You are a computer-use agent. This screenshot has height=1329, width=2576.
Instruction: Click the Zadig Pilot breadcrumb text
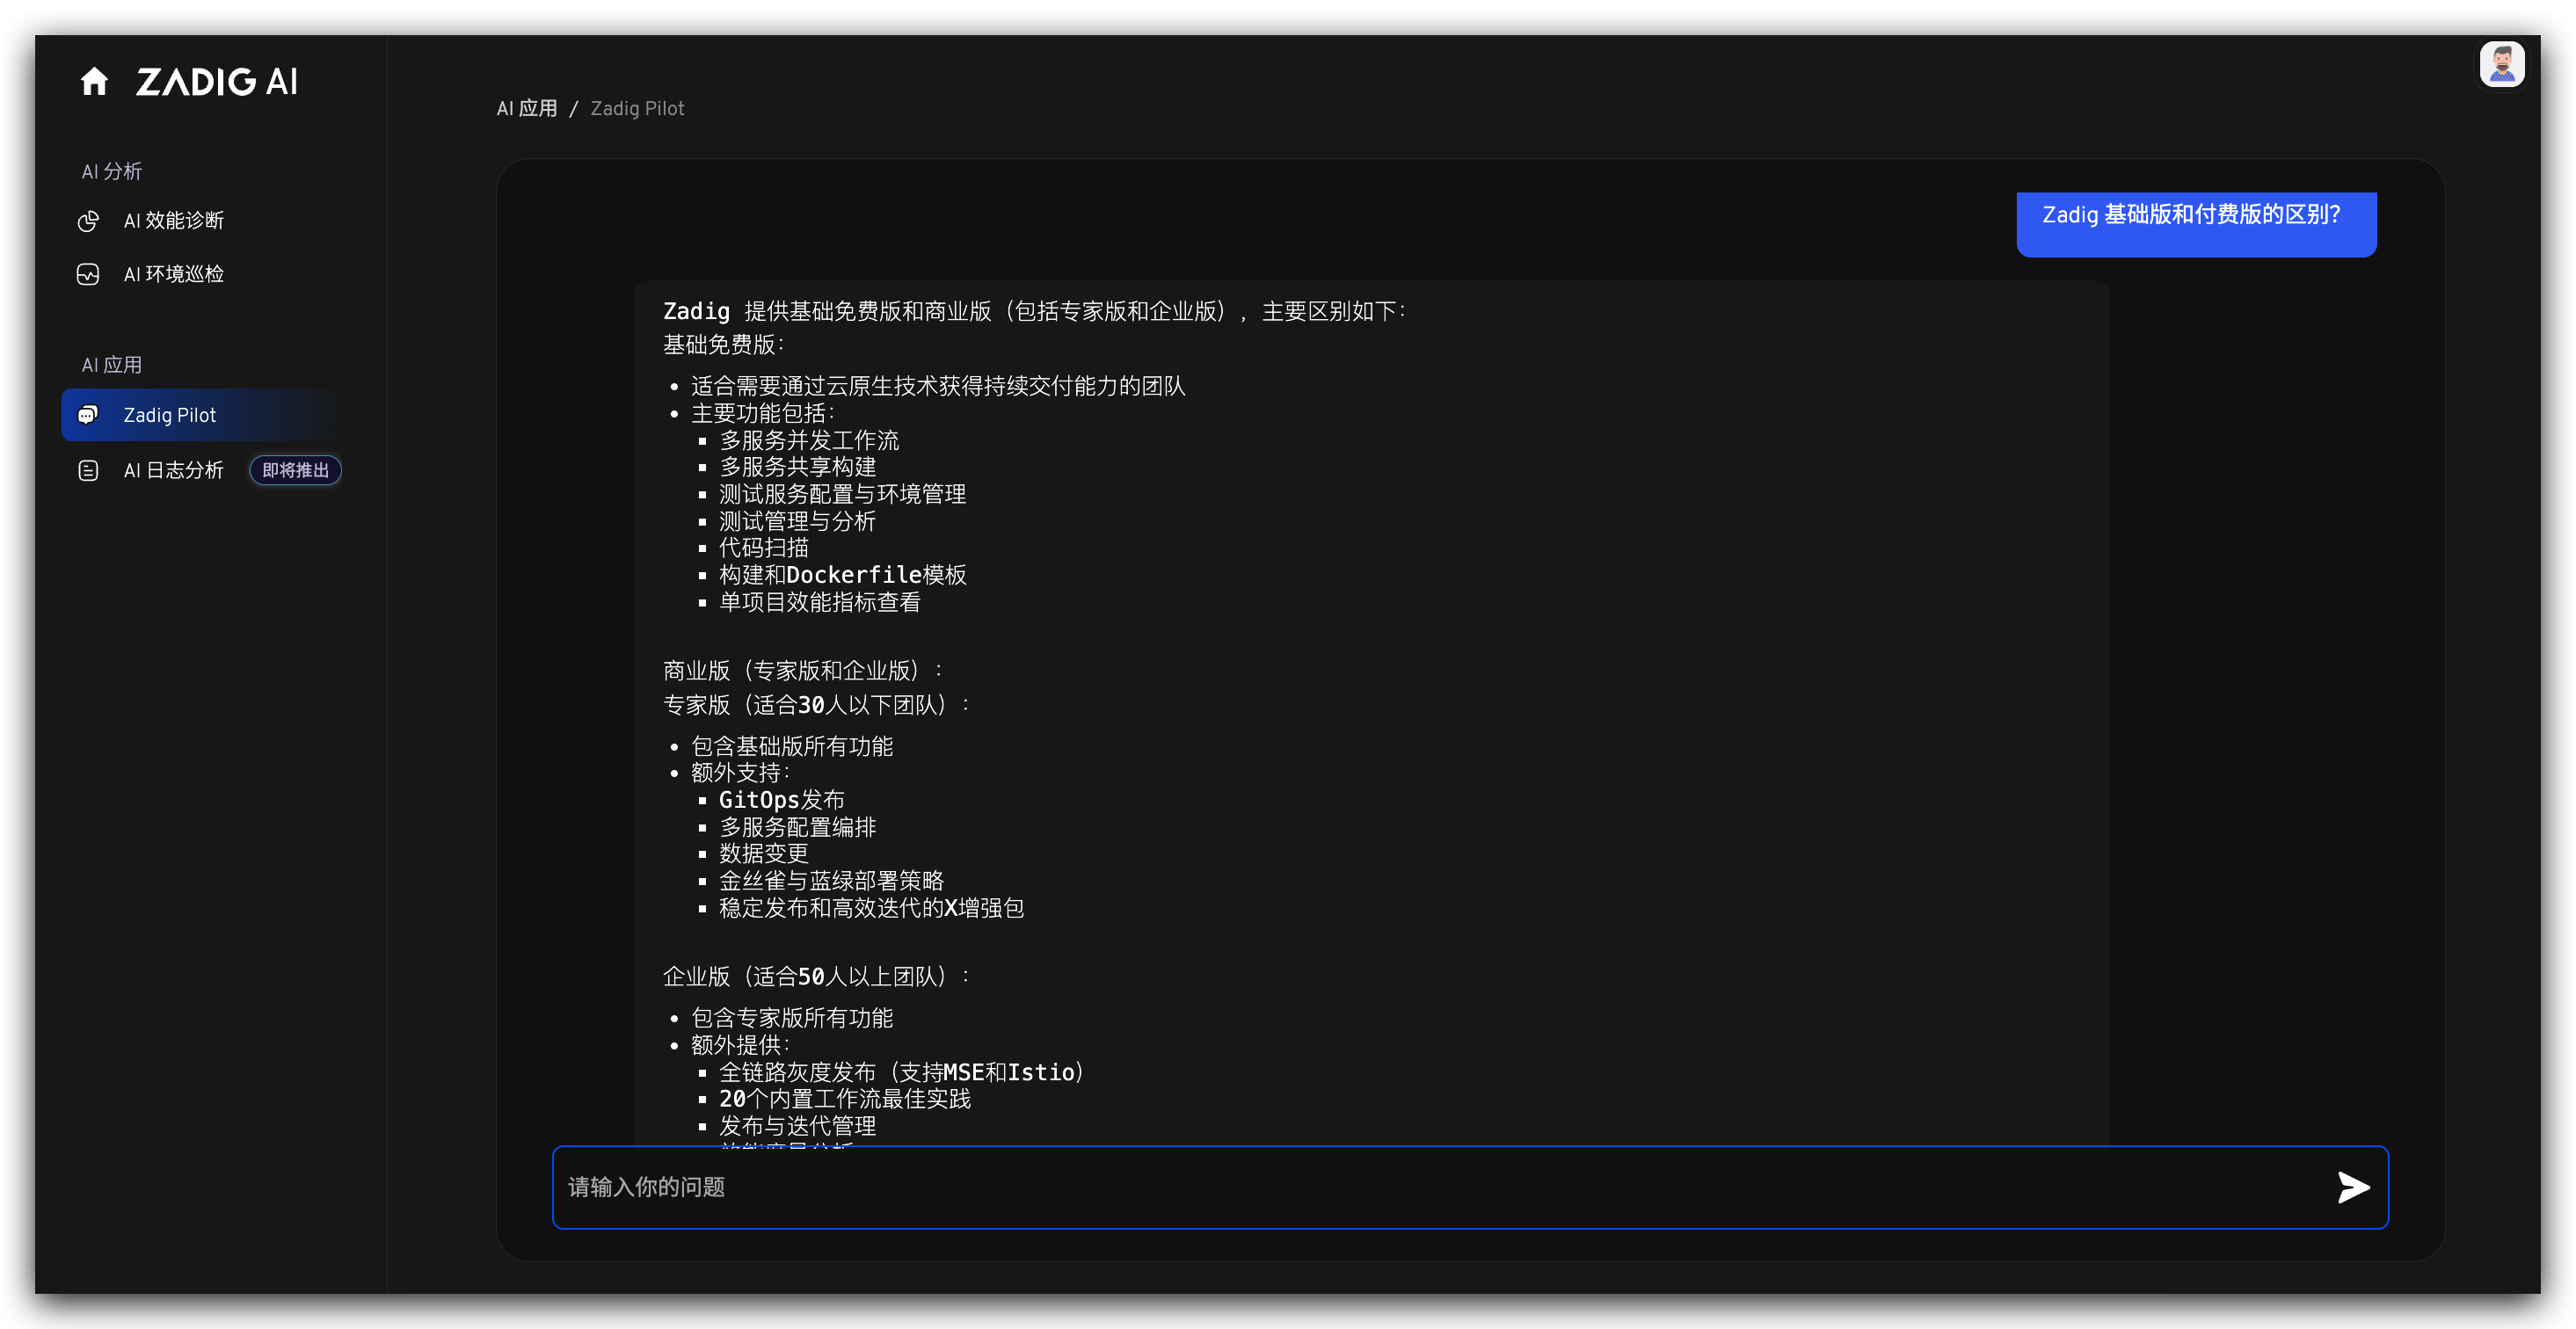click(x=637, y=108)
